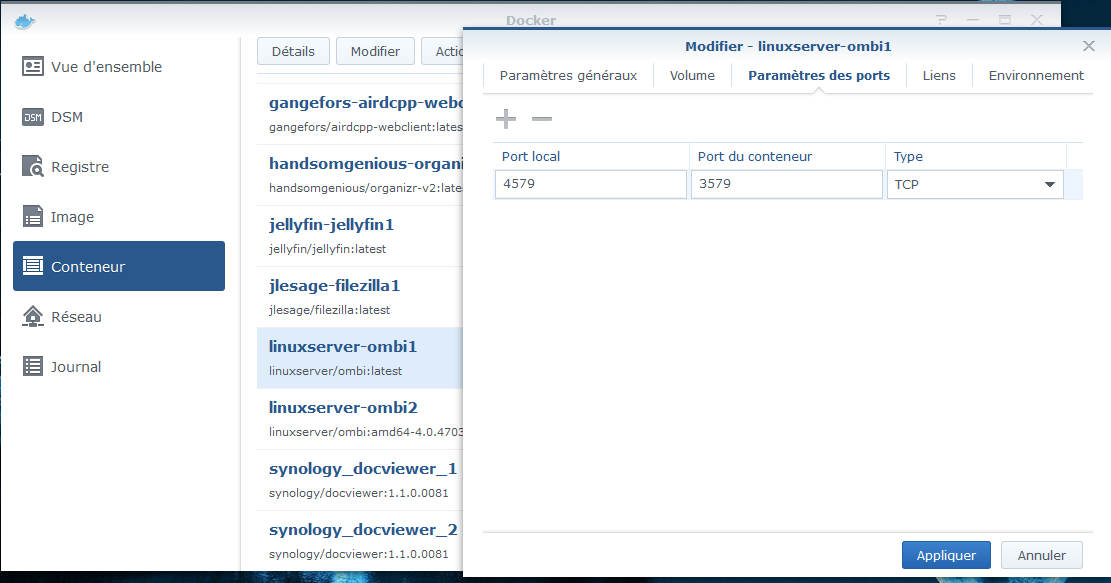Switch to Paramètres généraux tab
Image resolution: width=1111 pixels, height=583 pixels.
[568, 75]
